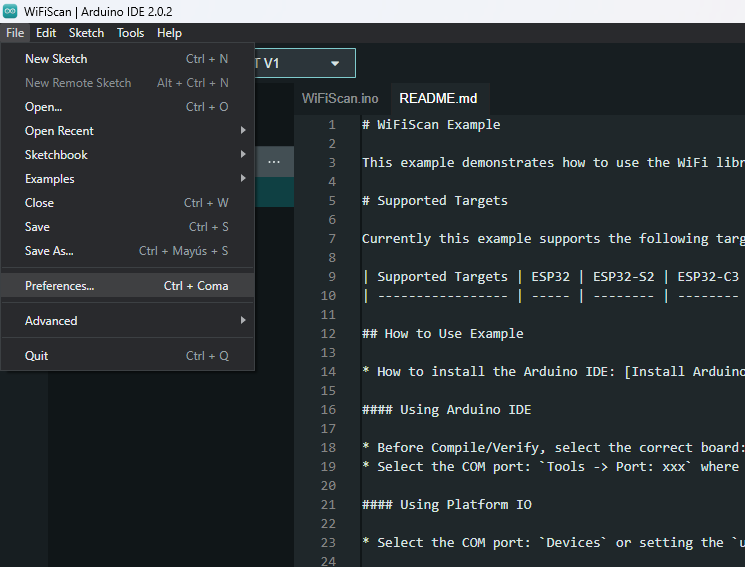
Task: Click line number 21 in gutter
Action: coord(328,505)
